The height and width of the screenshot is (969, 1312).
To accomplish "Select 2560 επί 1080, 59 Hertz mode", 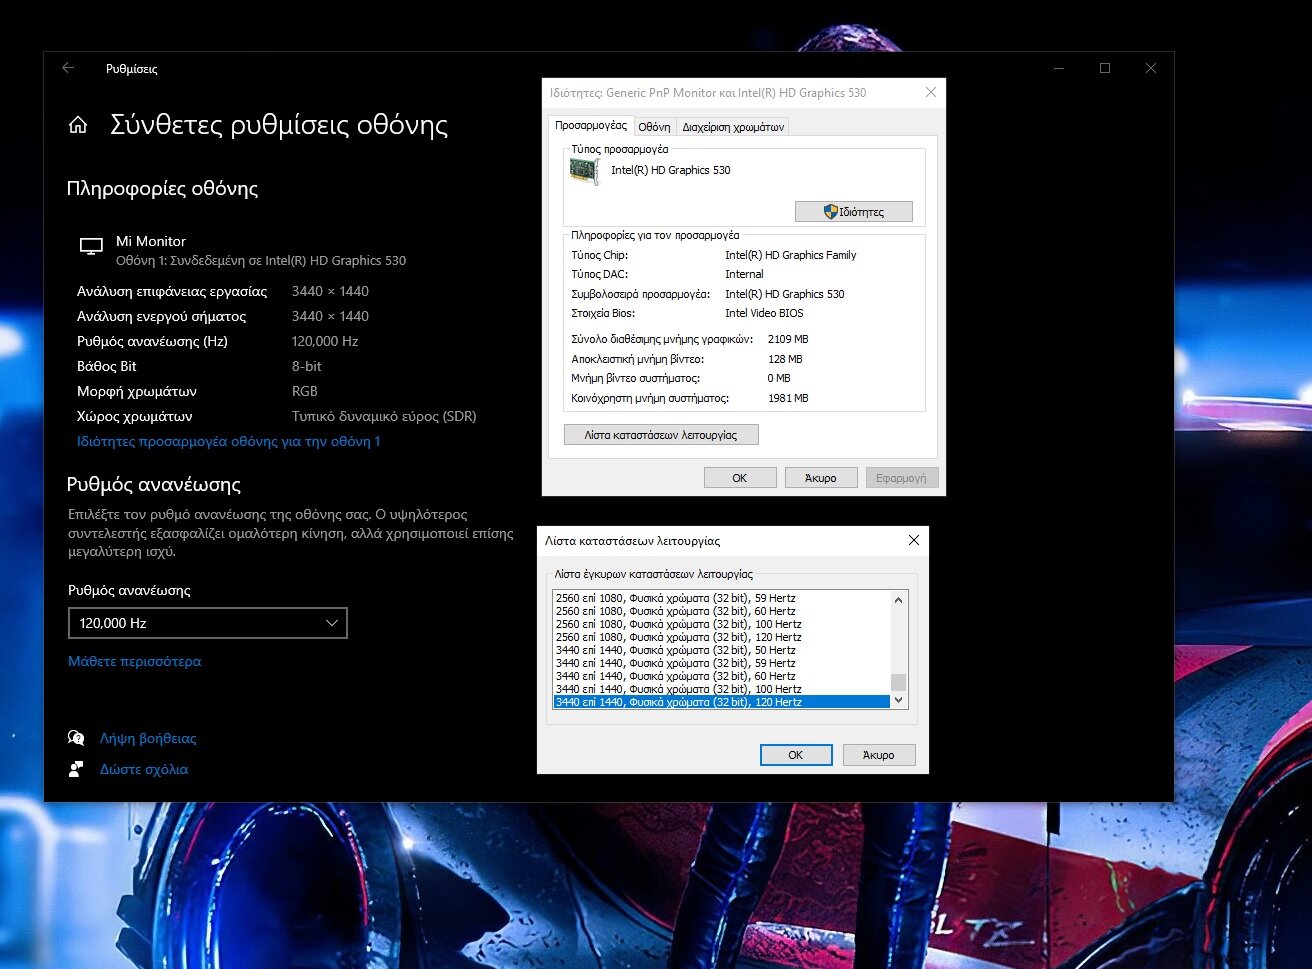I will tap(721, 598).
